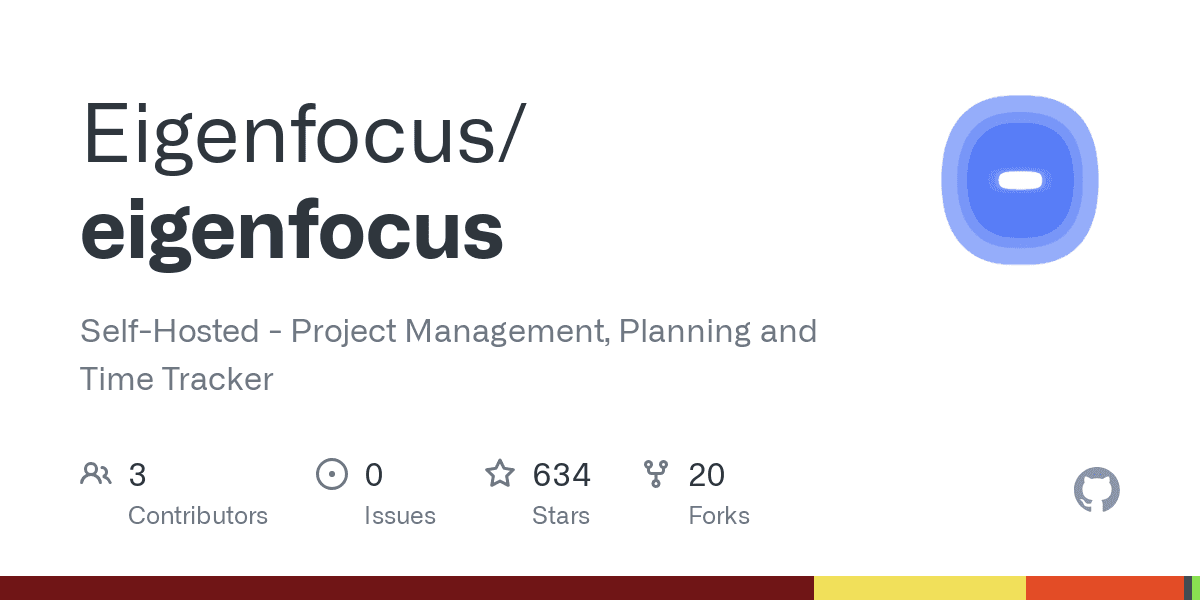1200x600 pixels.
Task: Click the forks count number 20
Action: [707, 474]
